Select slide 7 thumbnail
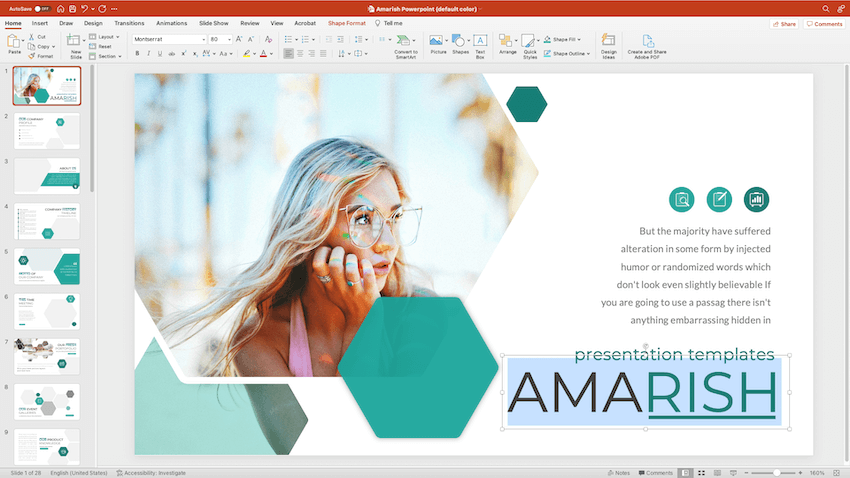Viewport: 850px width, 478px height. coord(47,357)
